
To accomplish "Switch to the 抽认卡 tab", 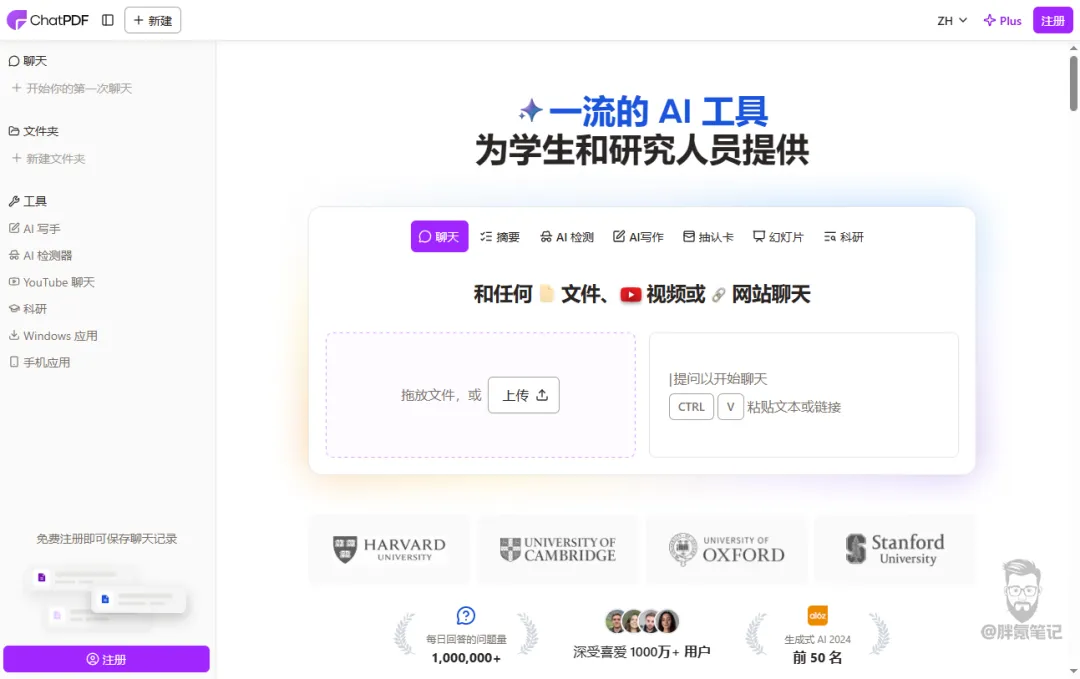I will coord(708,236).
